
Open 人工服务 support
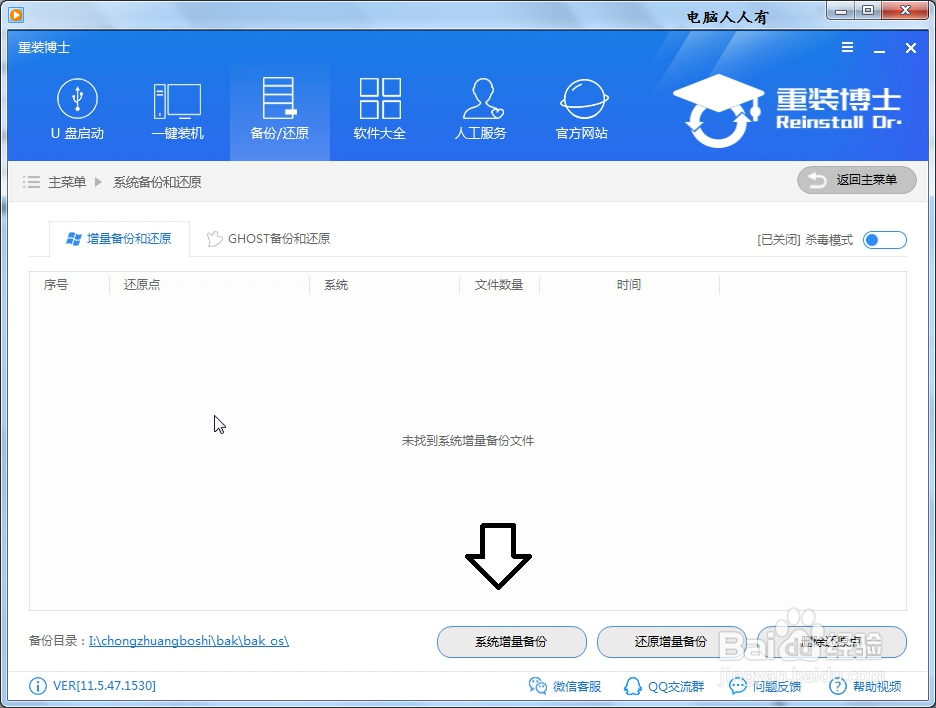click(481, 110)
